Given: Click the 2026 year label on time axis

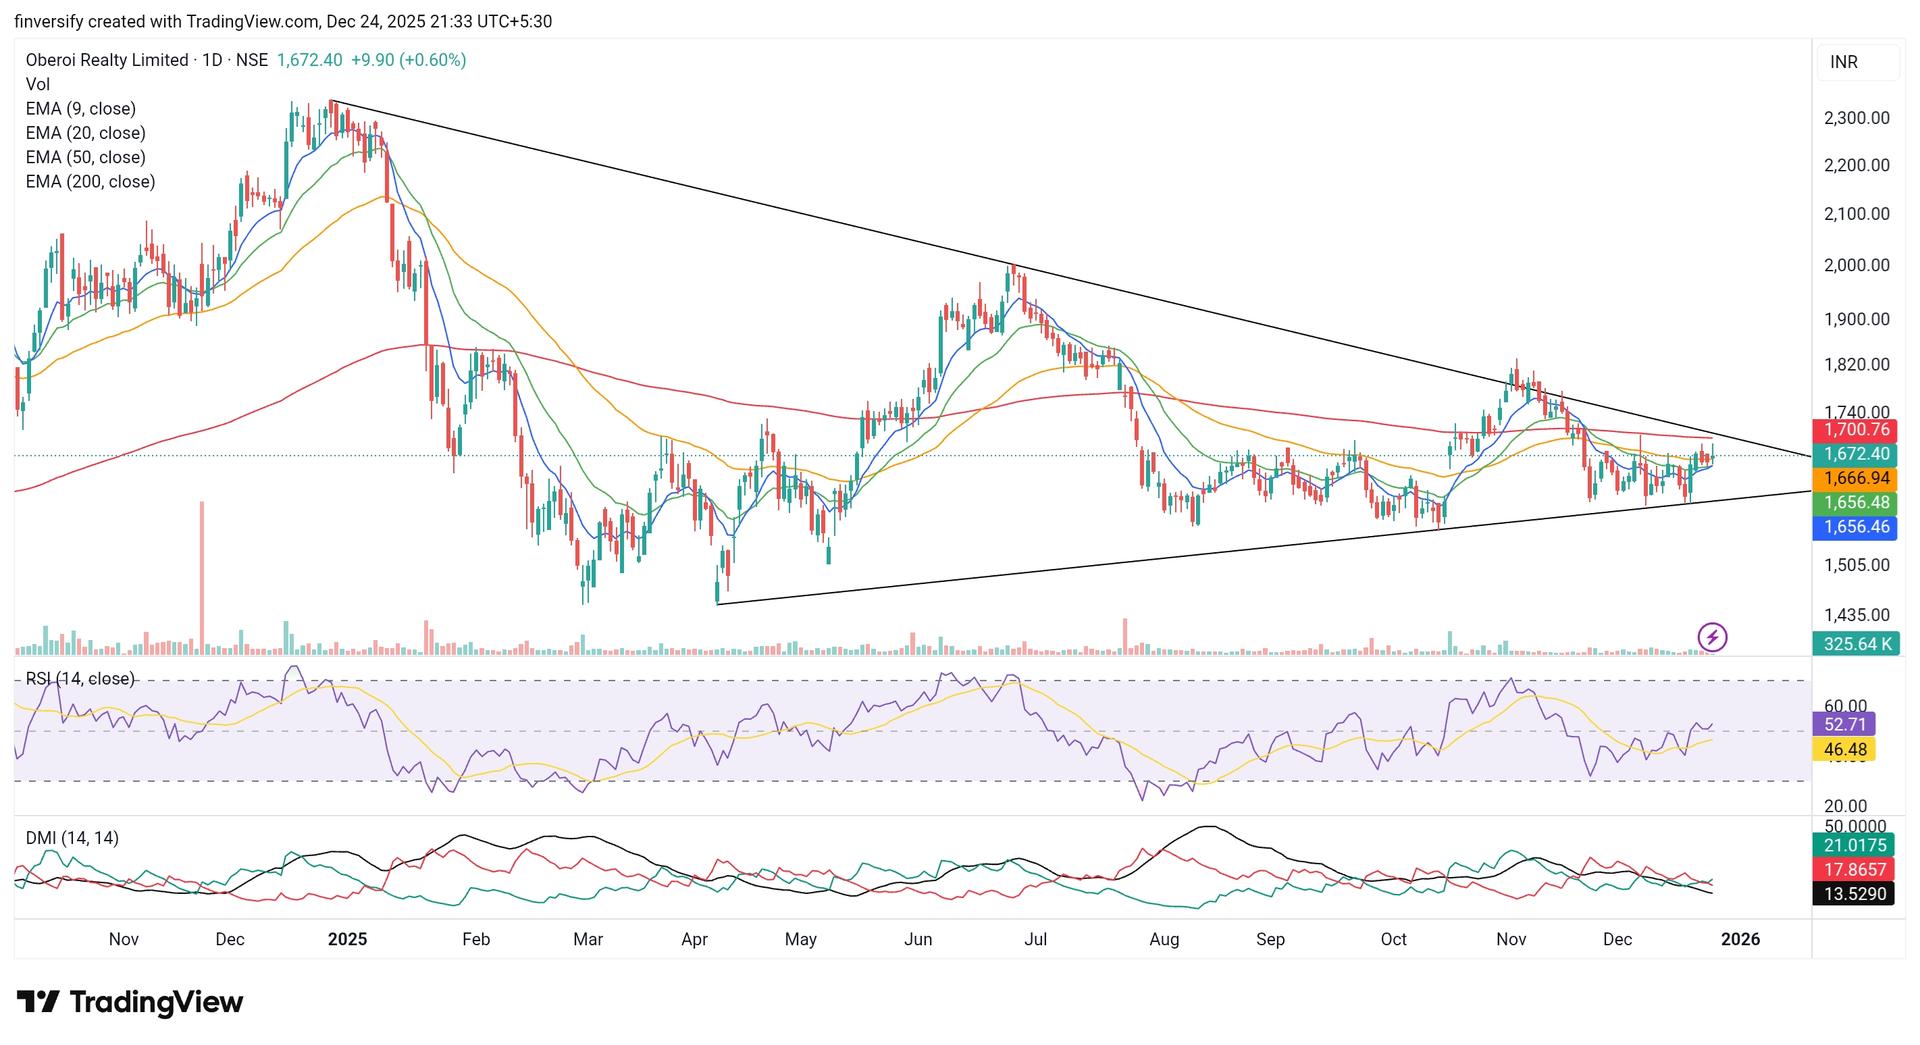Looking at the screenshot, I should pyautogui.click(x=1740, y=940).
